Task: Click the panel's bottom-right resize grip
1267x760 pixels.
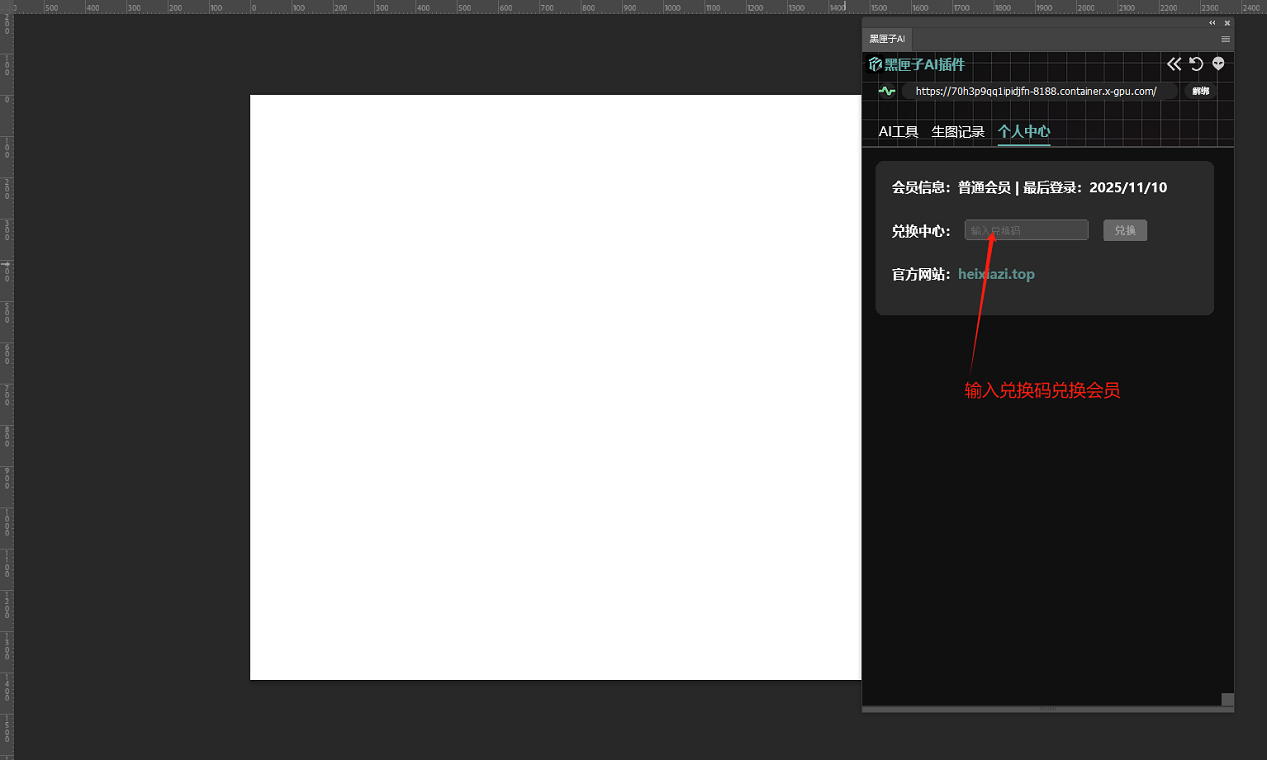Action: coord(1227,700)
